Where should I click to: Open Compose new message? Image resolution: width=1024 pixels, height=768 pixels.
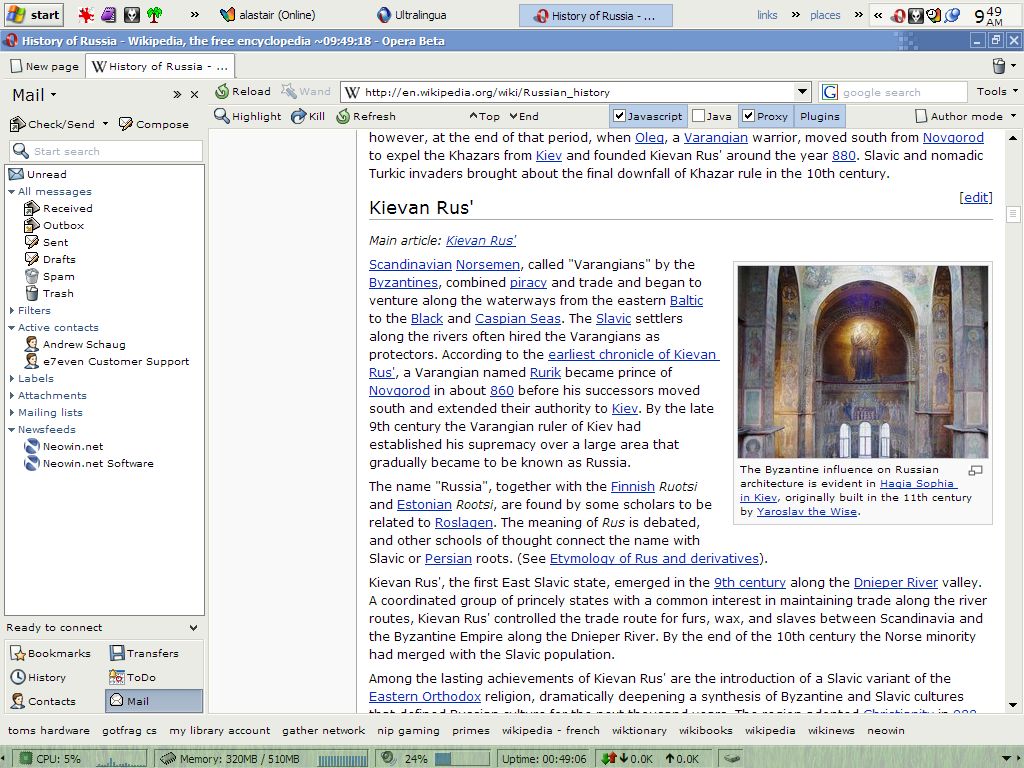[125, 125]
